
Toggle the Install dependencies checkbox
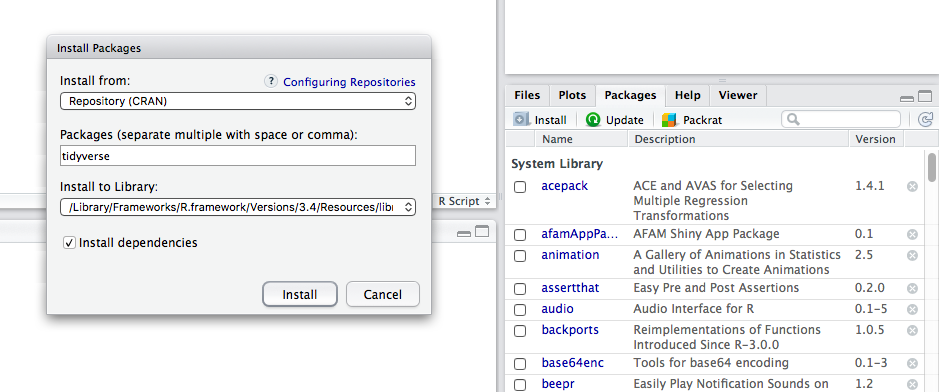69,242
